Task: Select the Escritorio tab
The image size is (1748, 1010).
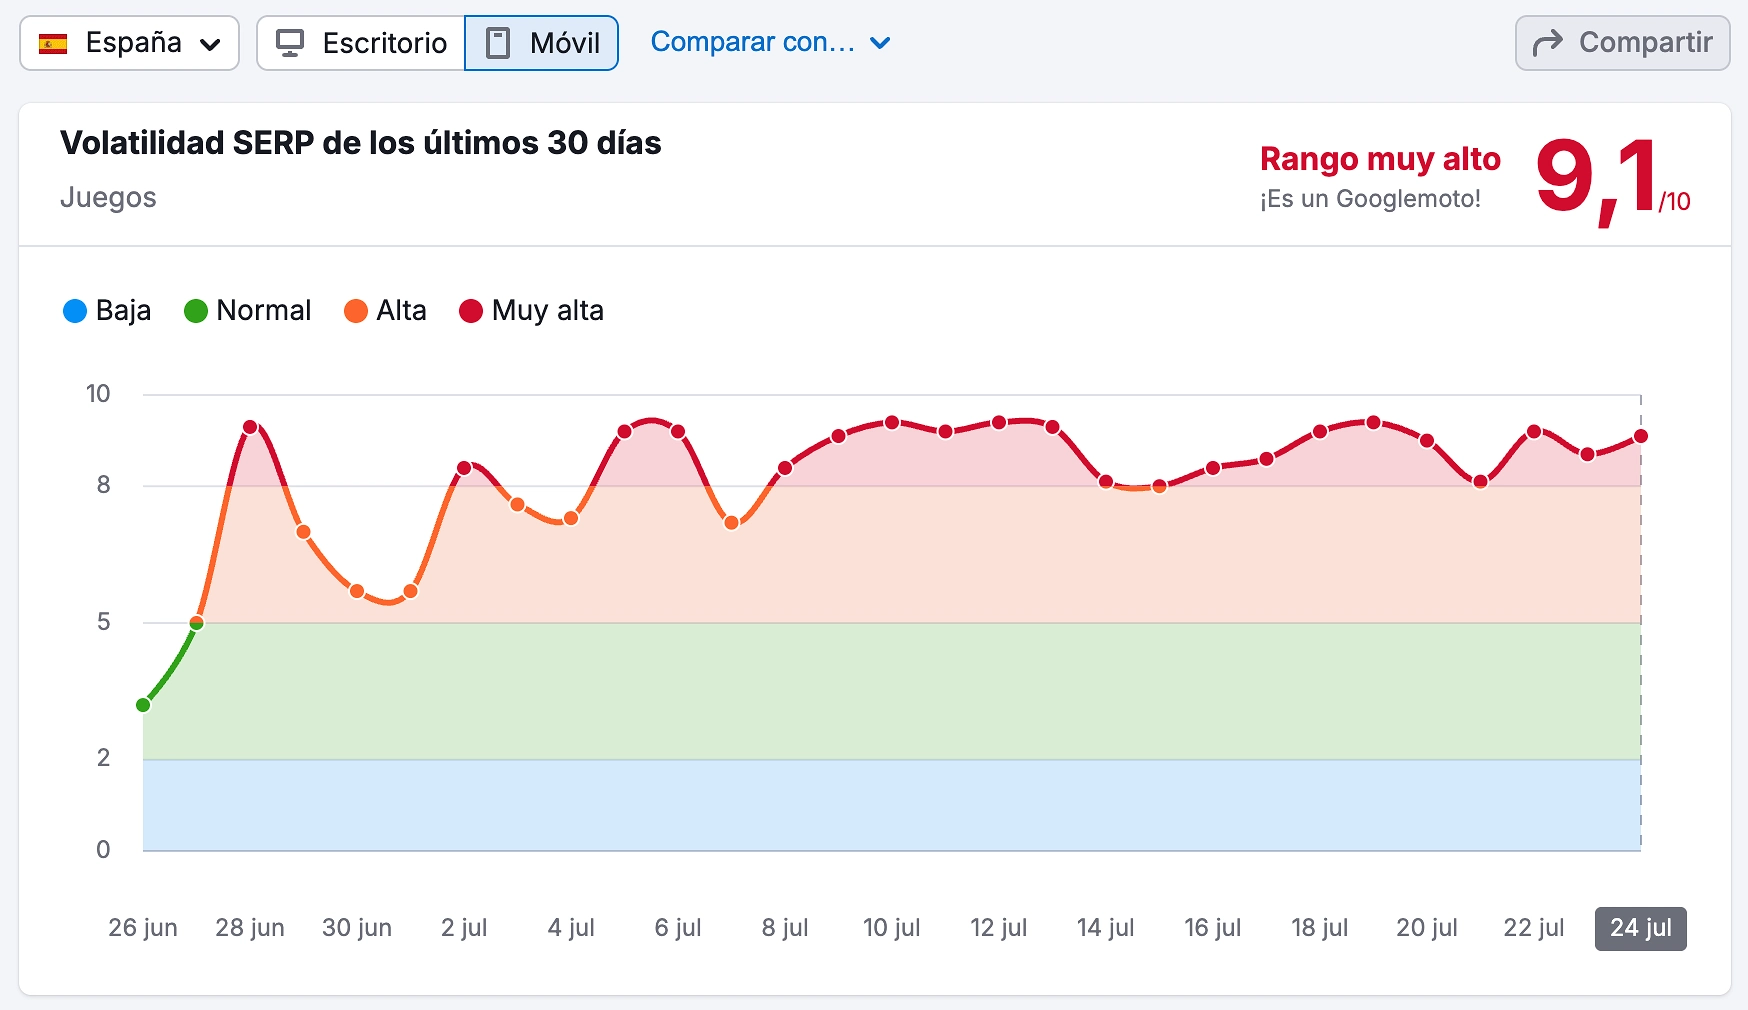Action: point(358,43)
